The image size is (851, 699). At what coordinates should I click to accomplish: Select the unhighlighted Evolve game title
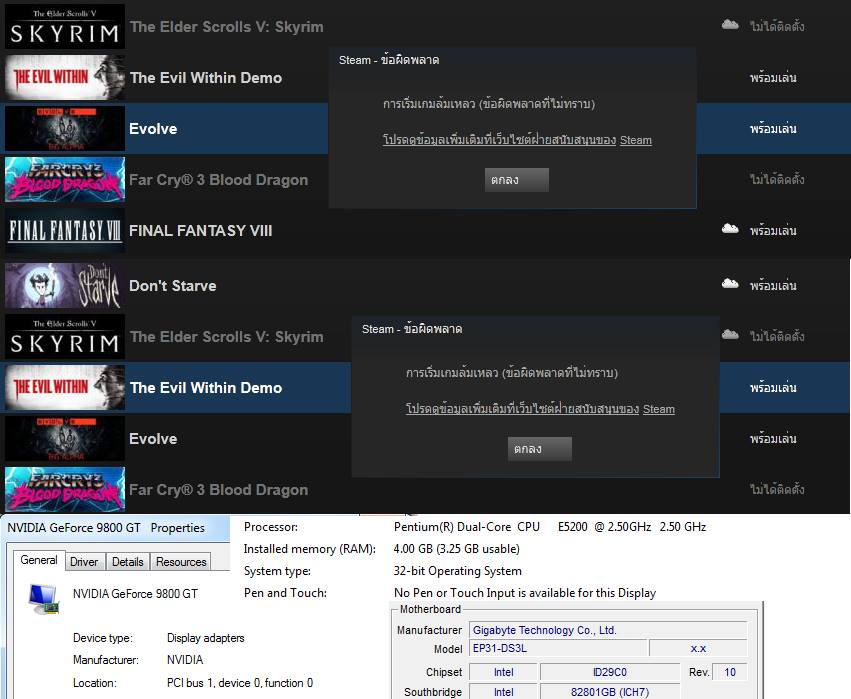[153, 439]
